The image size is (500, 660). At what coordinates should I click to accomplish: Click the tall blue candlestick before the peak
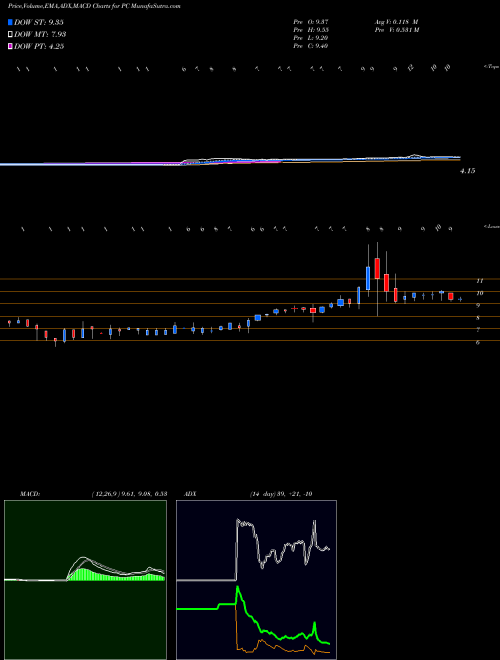(x=368, y=278)
